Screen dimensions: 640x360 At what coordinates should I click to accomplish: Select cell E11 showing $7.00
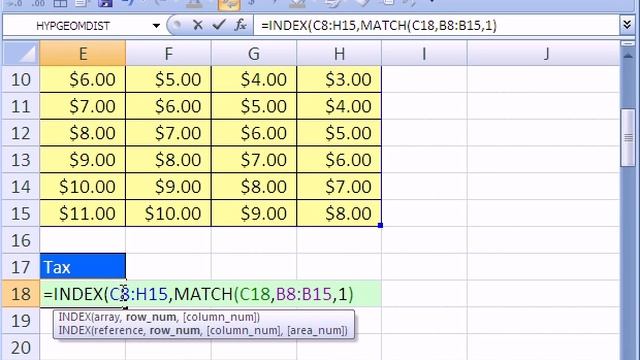pyautogui.click(x=83, y=106)
